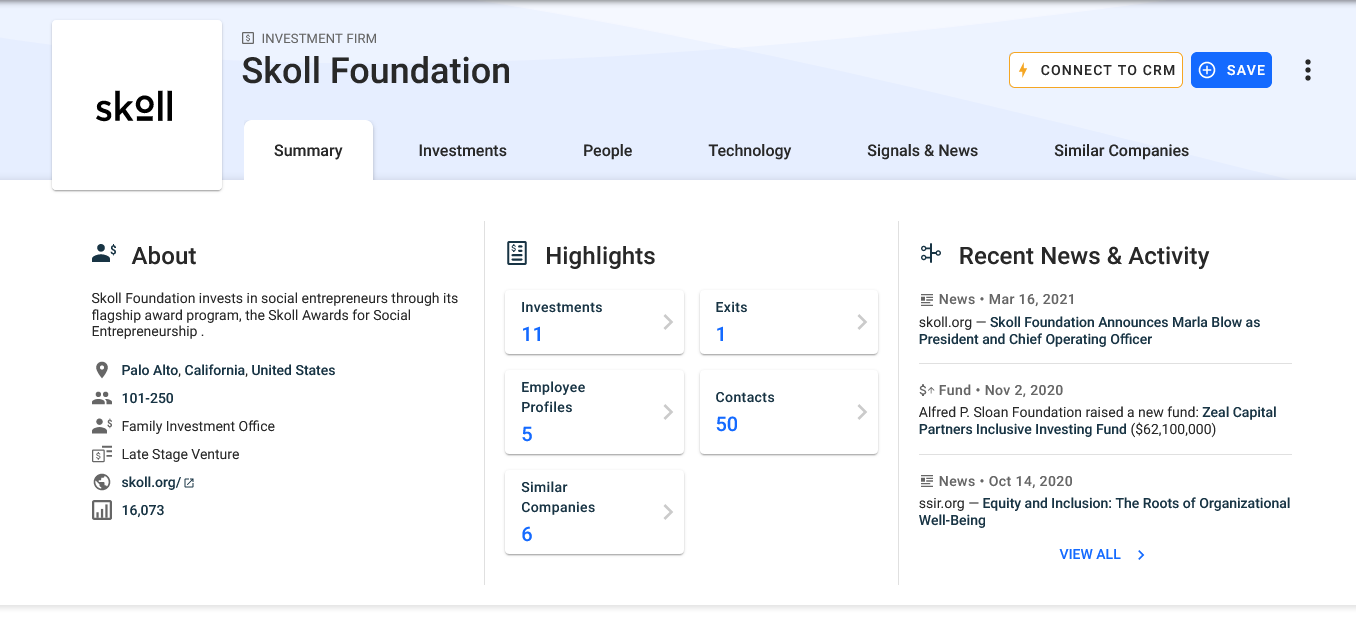This screenshot has height=625, width=1356.
Task: Click the globe website icon
Action: click(x=101, y=482)
